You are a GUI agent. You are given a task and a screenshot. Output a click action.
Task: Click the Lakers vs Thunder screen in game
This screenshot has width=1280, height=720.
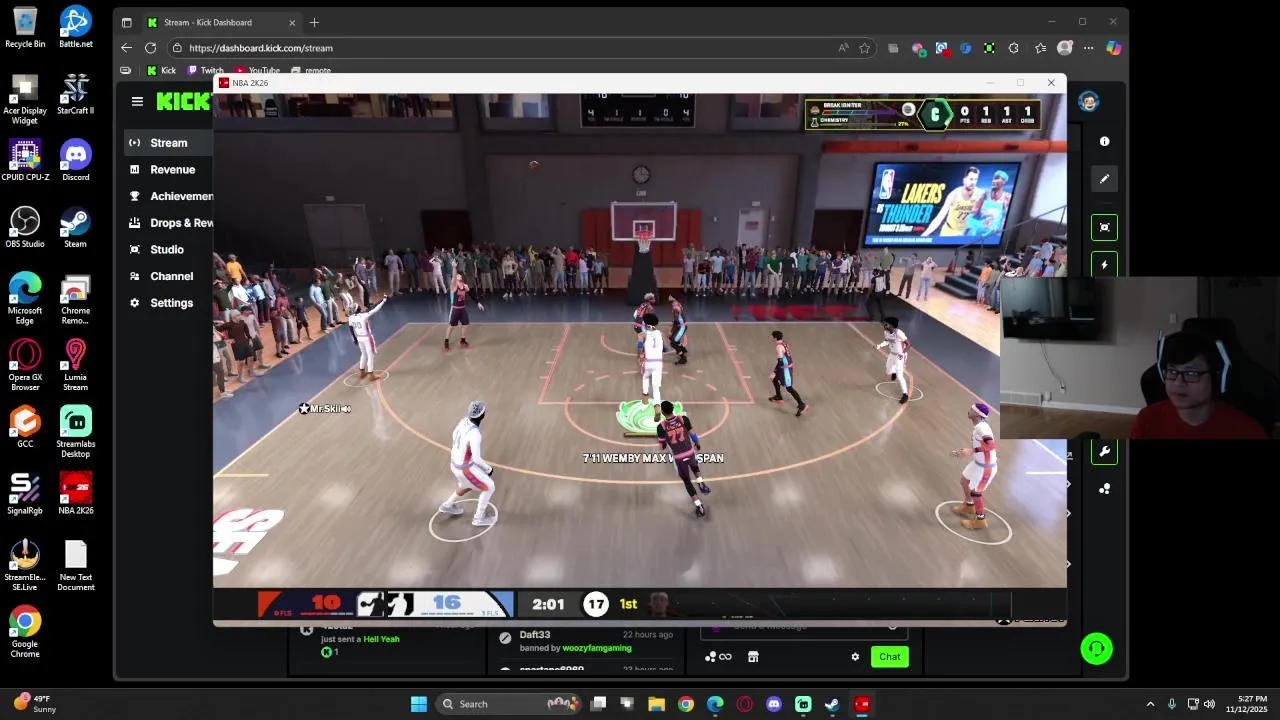click(x=943, y=203)
